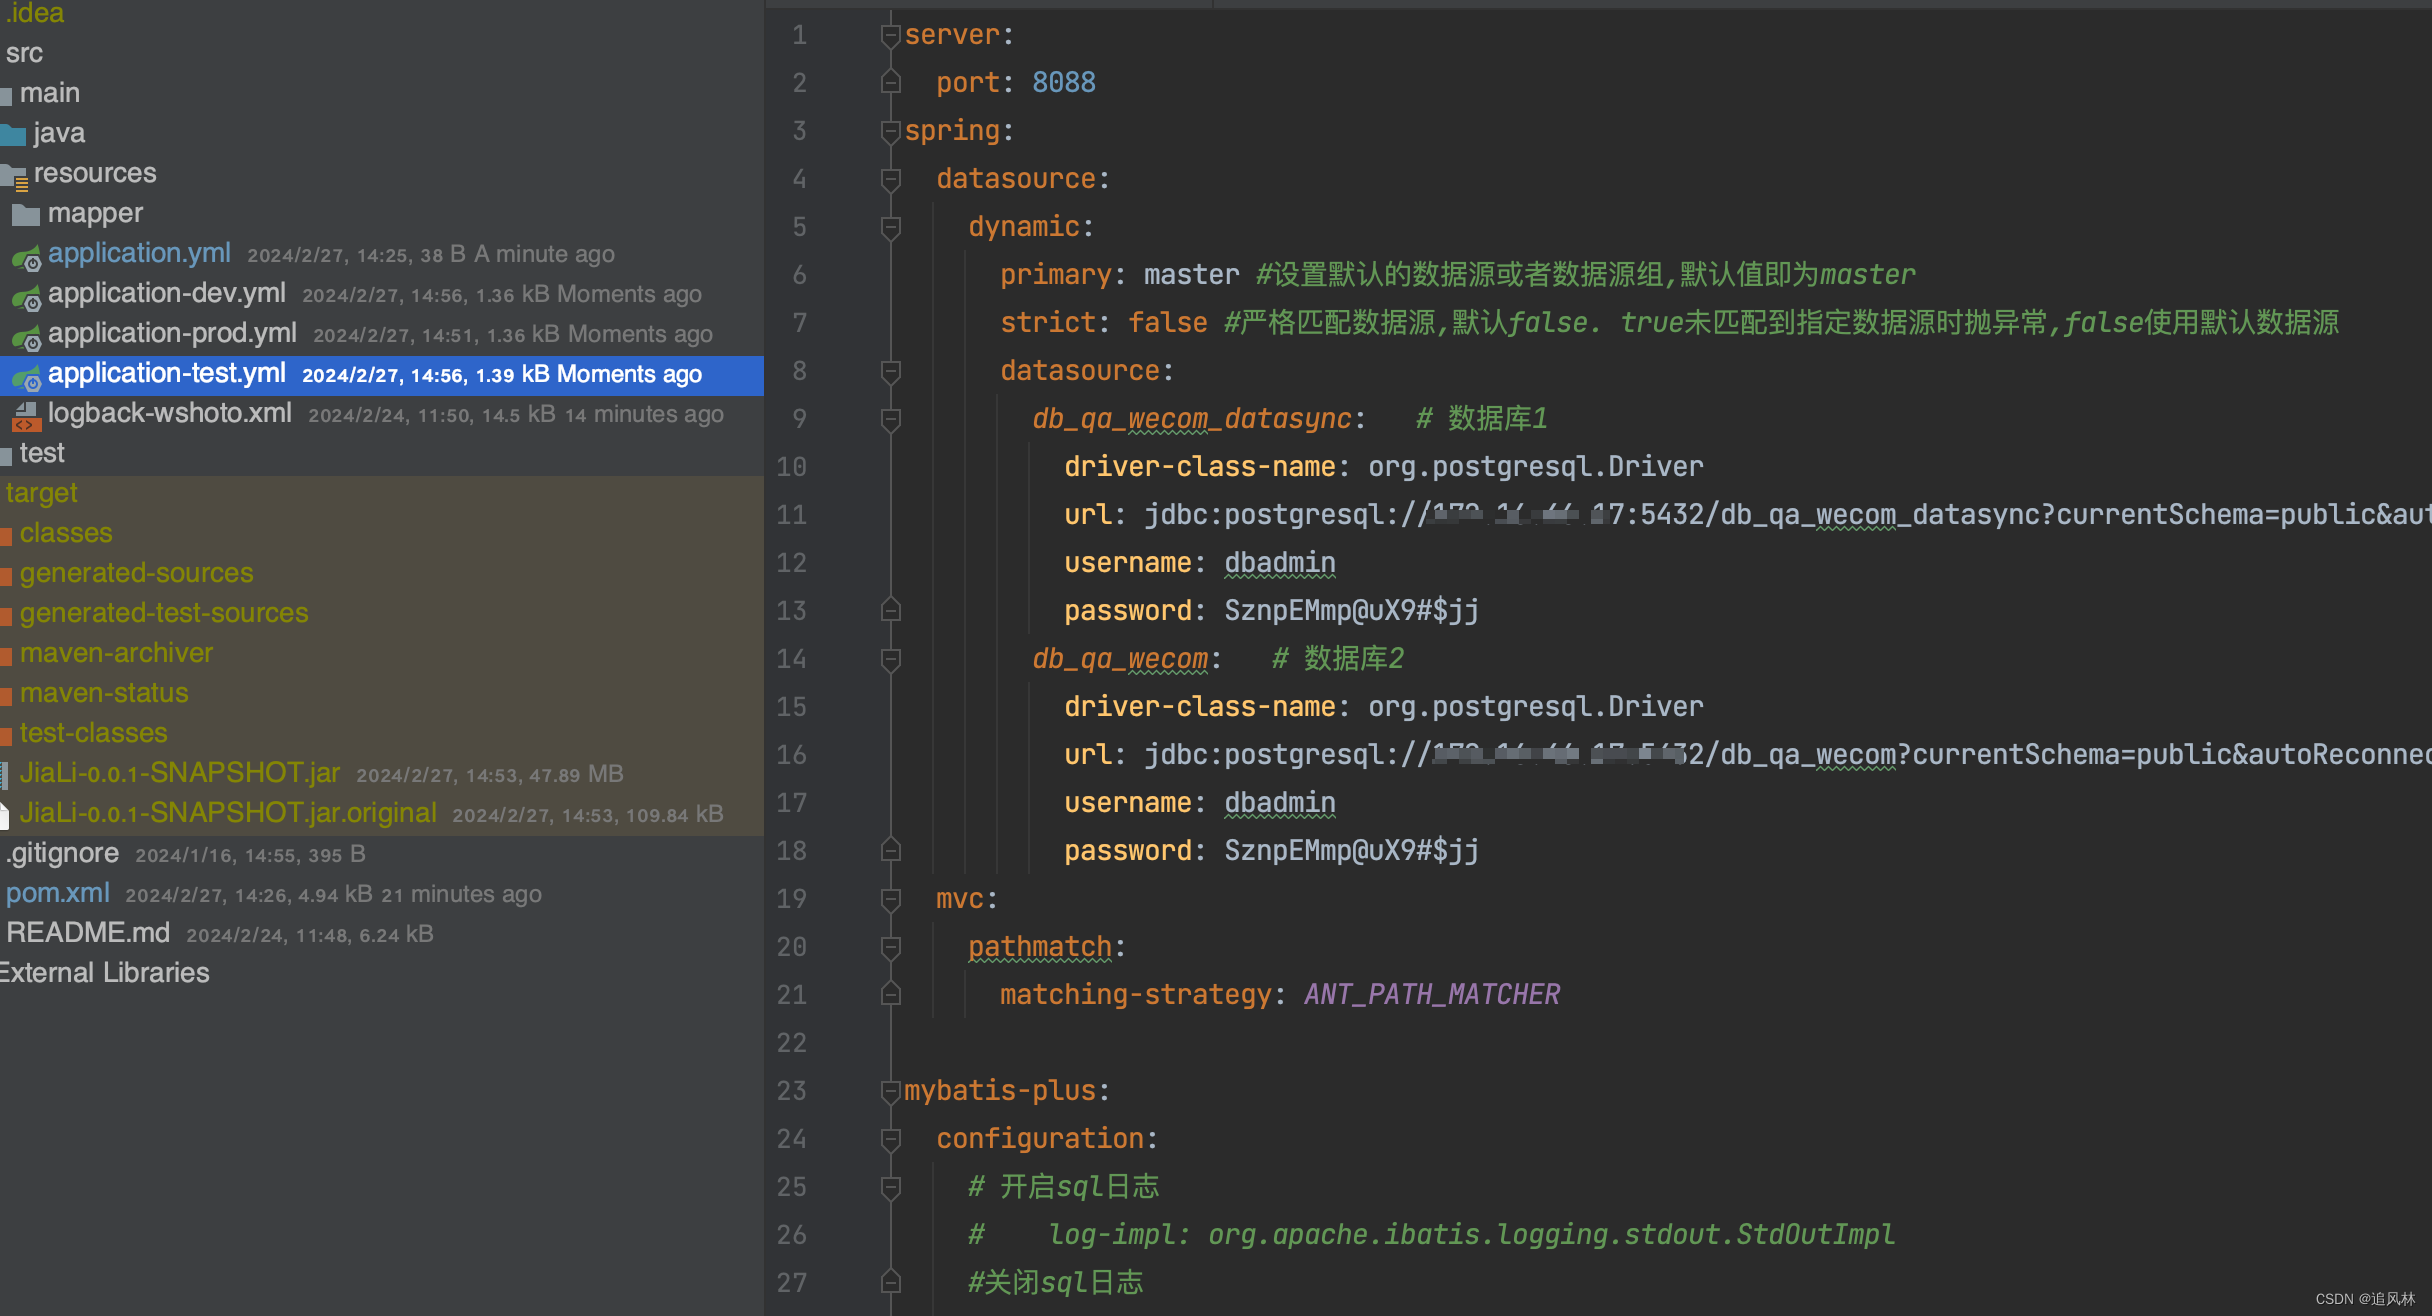Click org.postgresql.Driver on line 10
The height and width of the screenshot is (1316, 2432).
click(1535, 467)
